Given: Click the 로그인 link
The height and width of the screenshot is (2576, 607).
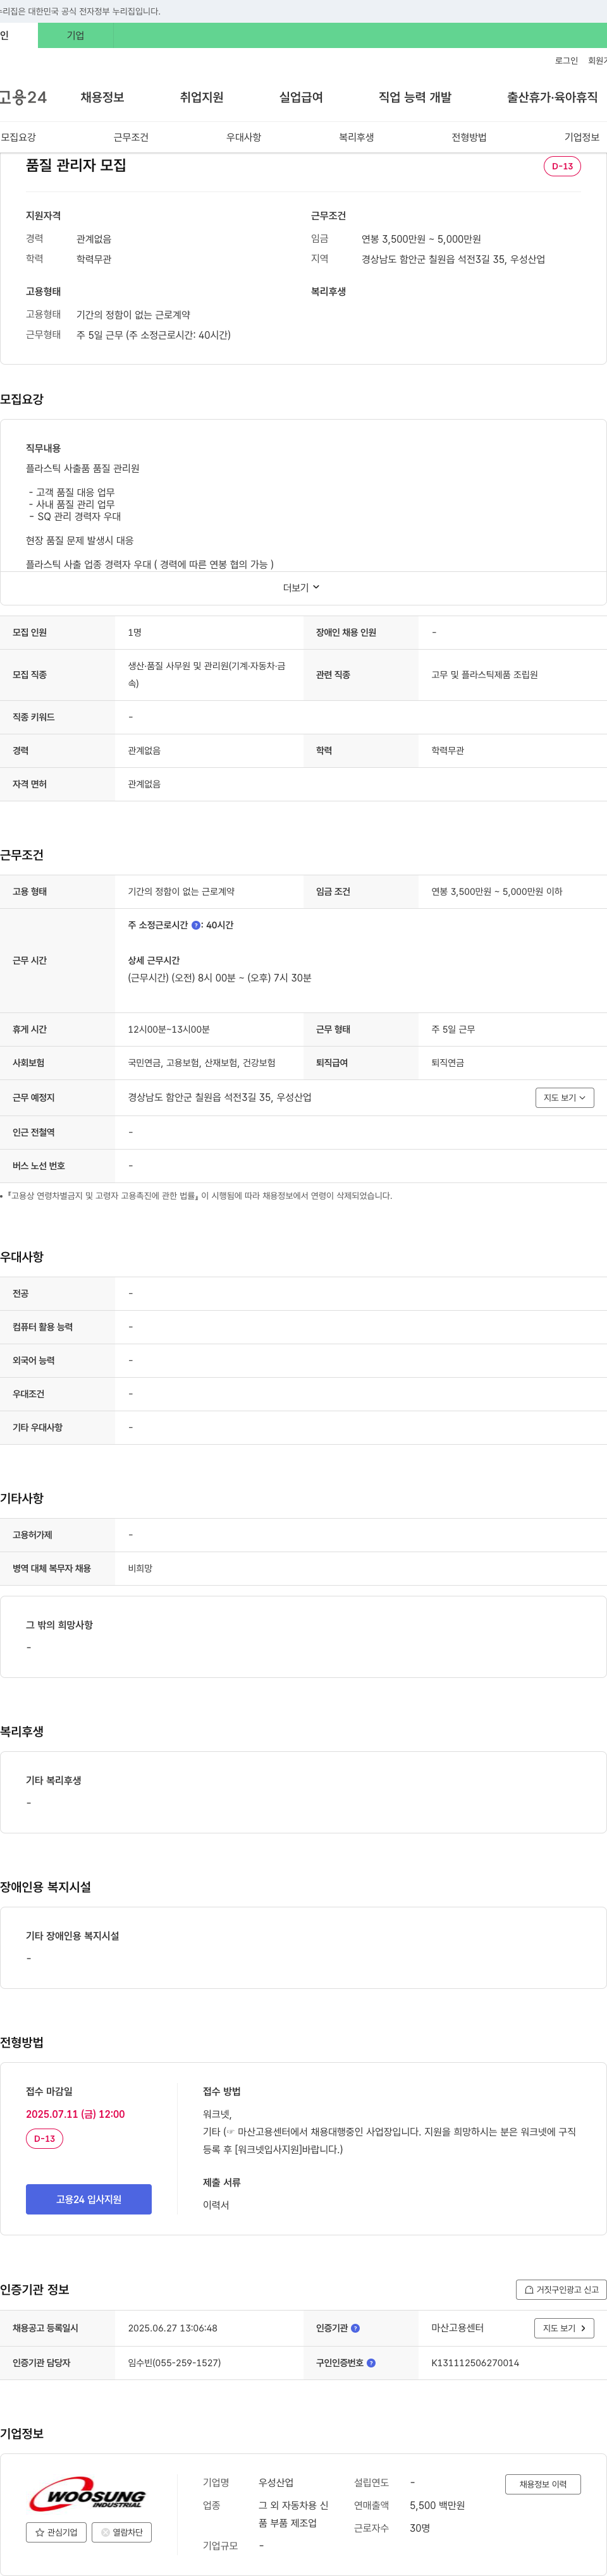Looking at the screenshot, I should [x=566, y=61].
